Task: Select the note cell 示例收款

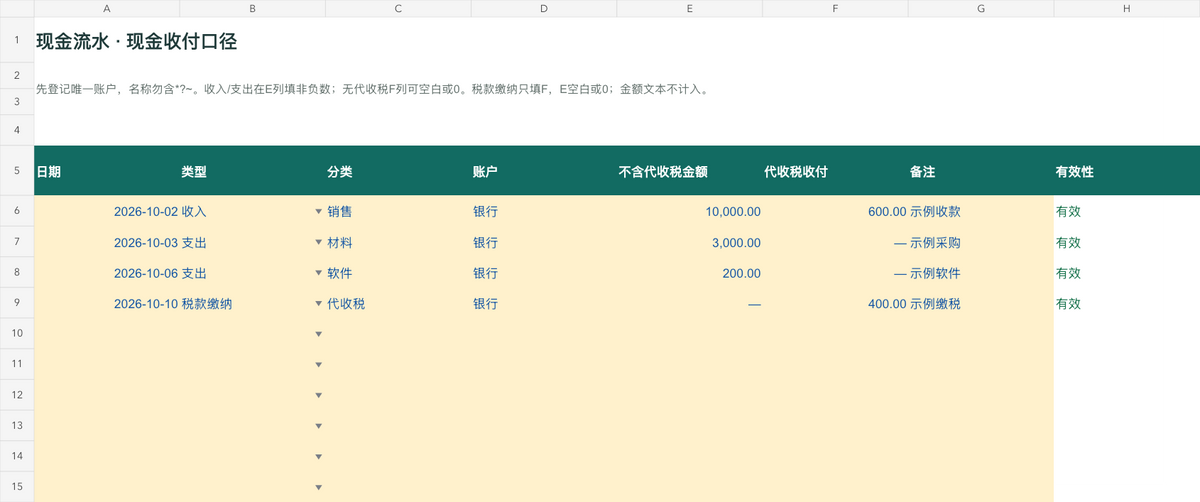Action: (981, 212)
